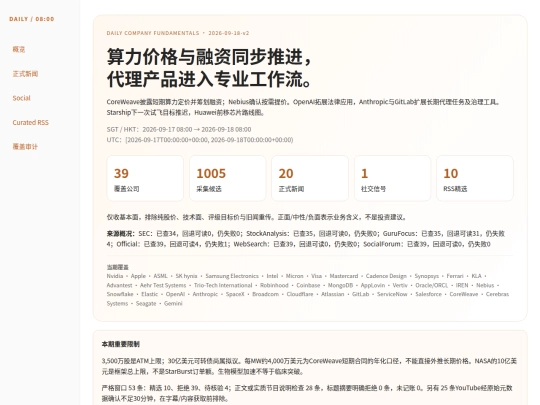Jump to the Social section
The height and width of the screenshot is (405, 540).
[21, 98]
